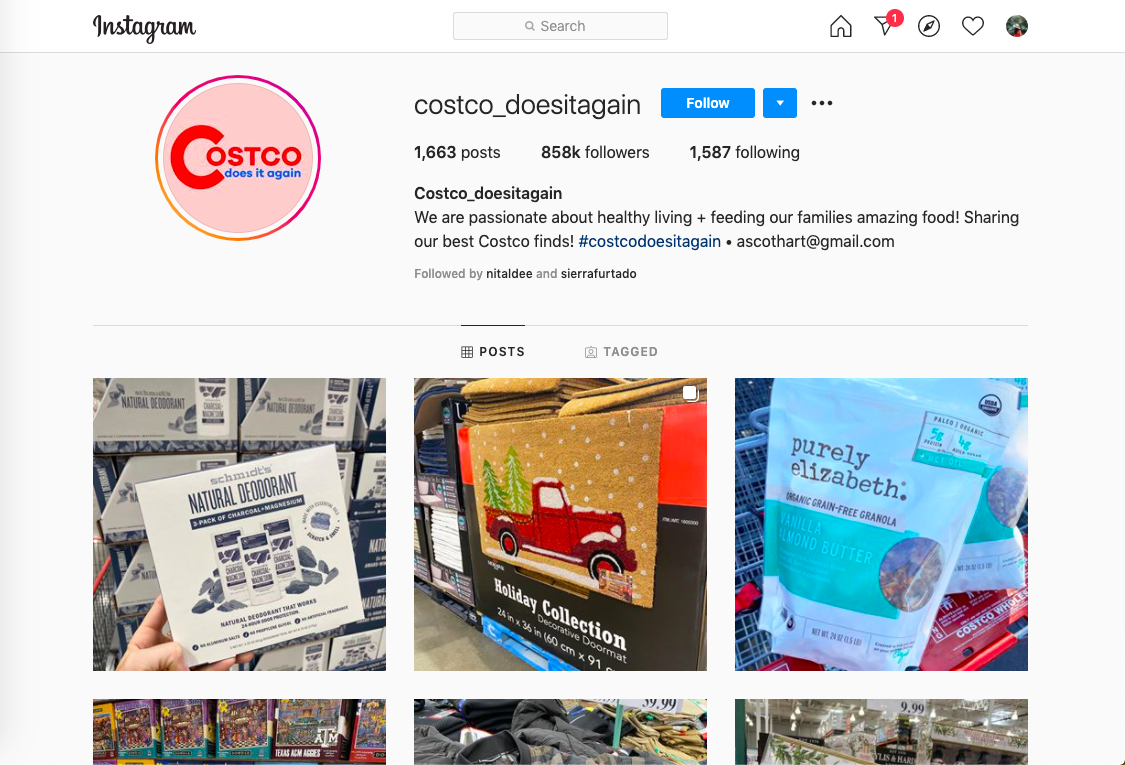Viewport: 1125px width, 765px height.
Task: Open activity feed heart icon
Action: point(972,27)
